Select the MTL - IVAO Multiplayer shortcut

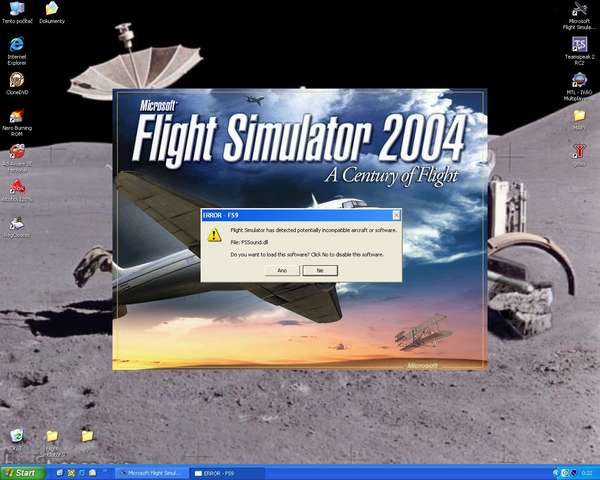tap(579, 87)
